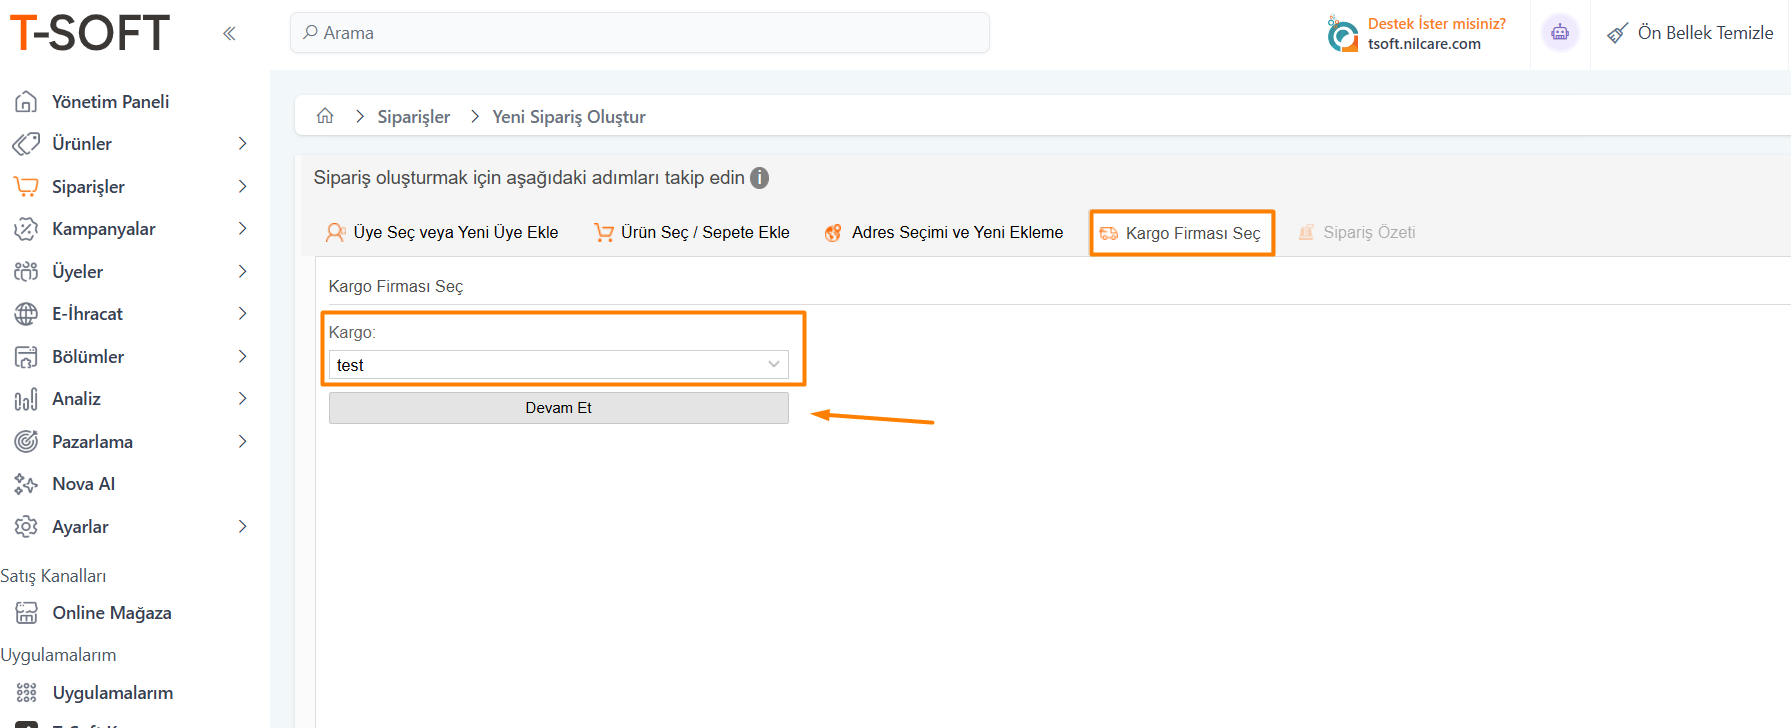
Task: Click the Ürünler tag icon
Action: [26, 144]
